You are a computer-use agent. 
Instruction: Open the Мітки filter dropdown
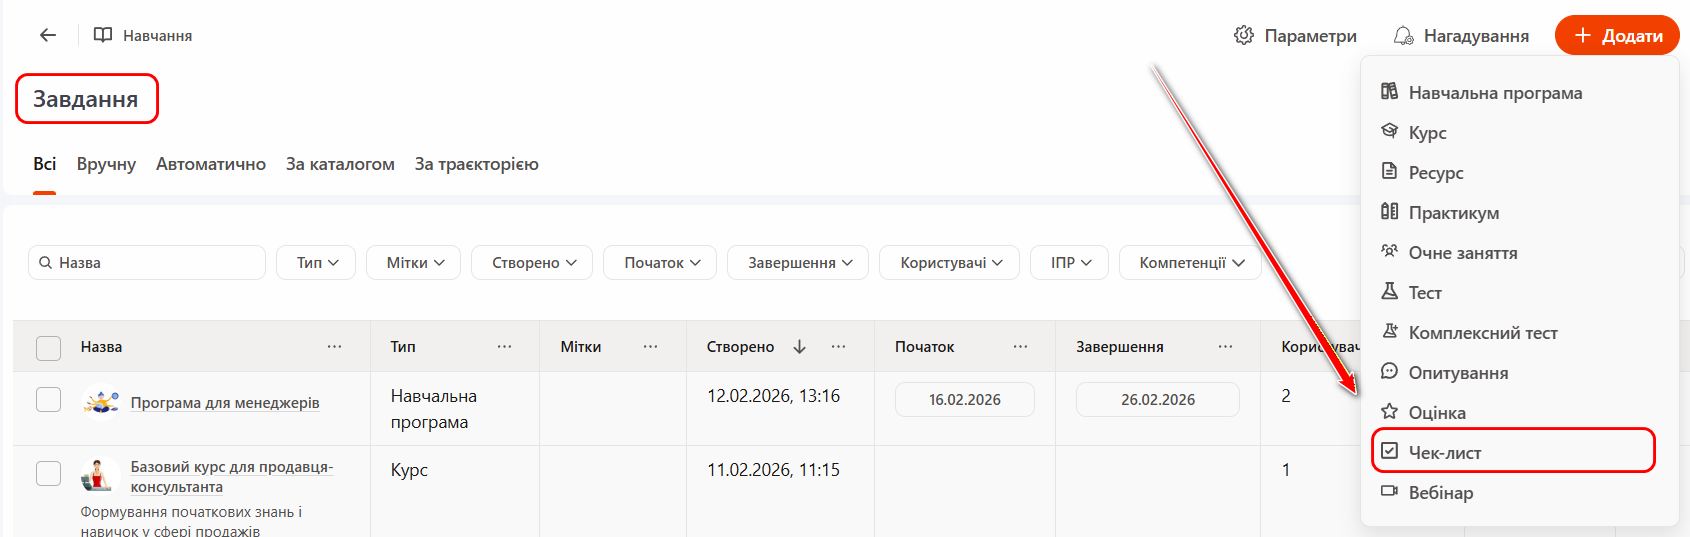coord(413,263)
